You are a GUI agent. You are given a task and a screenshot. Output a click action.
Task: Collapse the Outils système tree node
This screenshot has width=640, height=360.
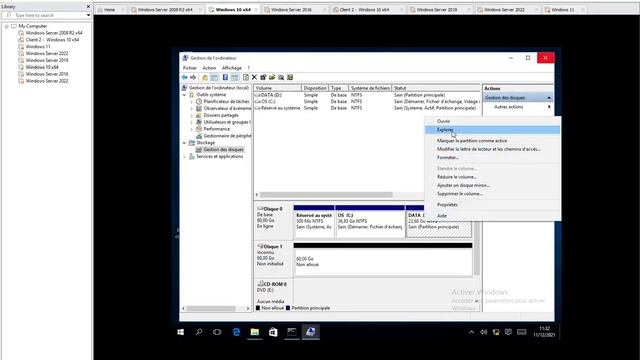[x=184, y=95]
